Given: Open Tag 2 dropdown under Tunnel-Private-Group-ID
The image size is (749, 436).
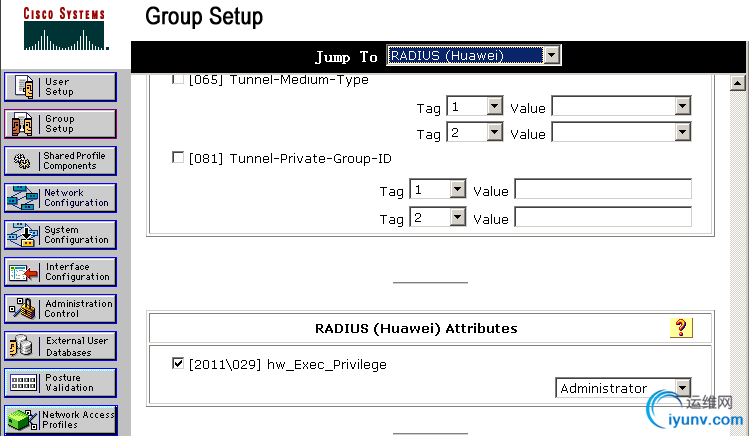Looking at the screenshot, I should pos(438,217).
